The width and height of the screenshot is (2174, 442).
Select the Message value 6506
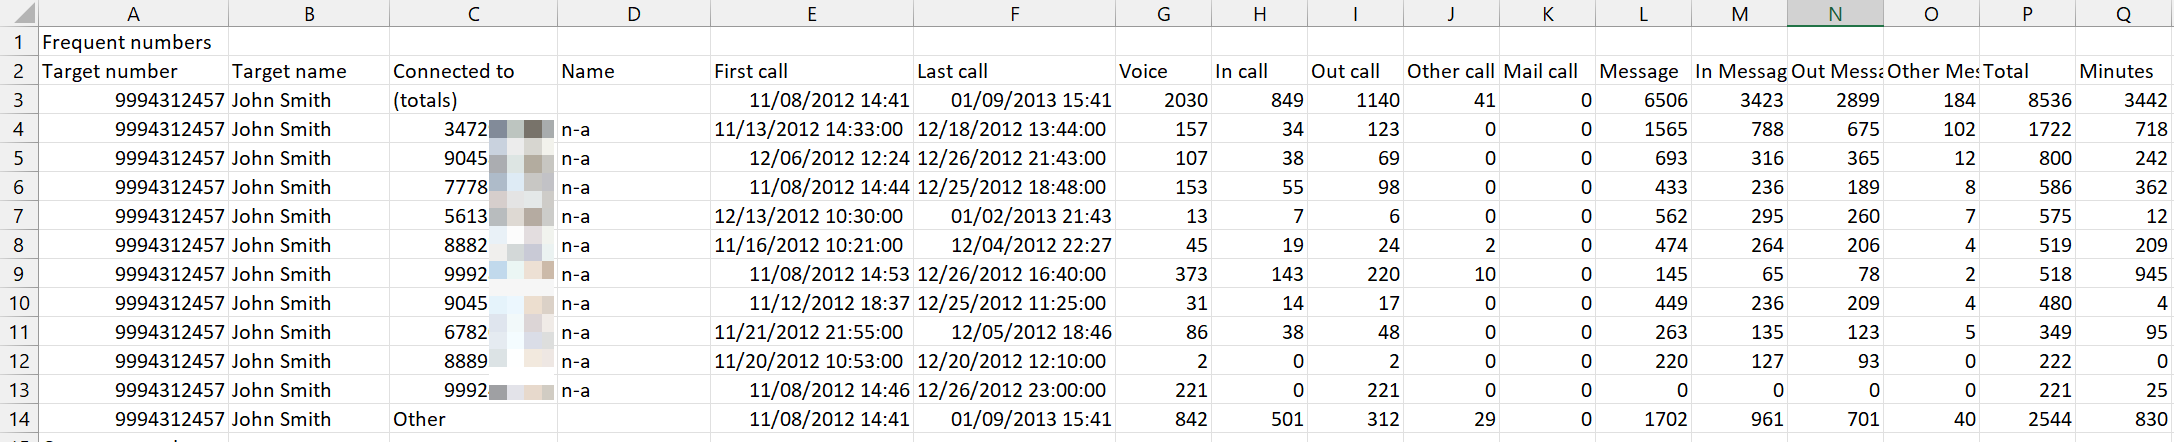click(1665, 100)
